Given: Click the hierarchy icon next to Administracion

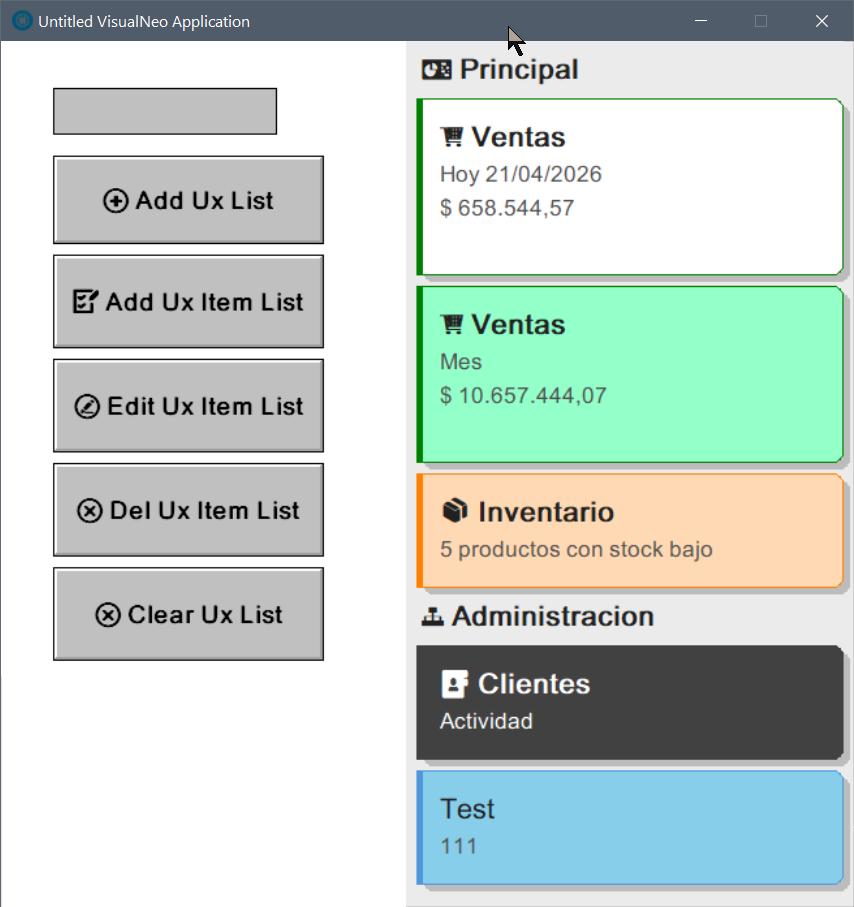Looking at the screenshot, I should 433,617.
